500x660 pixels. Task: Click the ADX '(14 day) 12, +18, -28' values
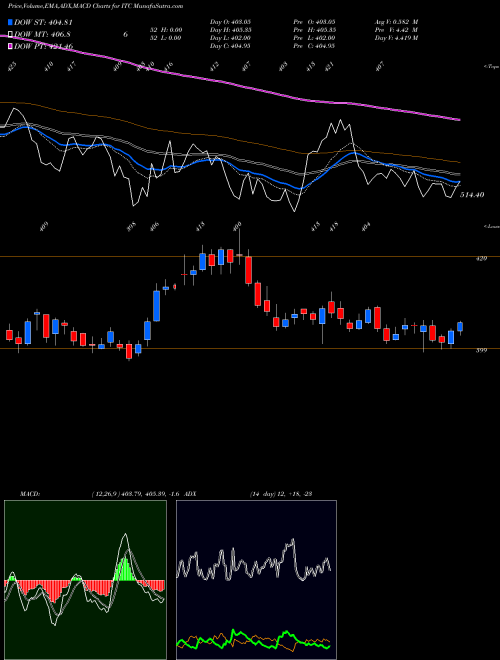click(281, 494)
